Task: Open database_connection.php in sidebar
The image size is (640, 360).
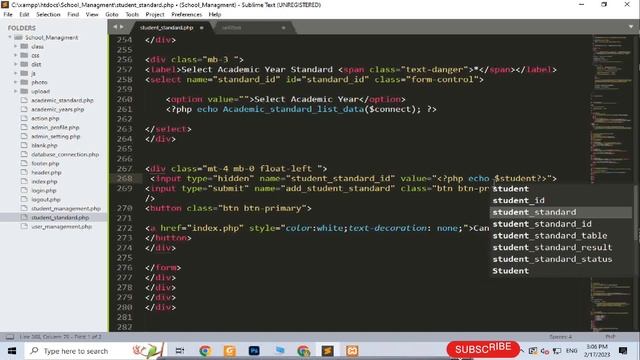Action: click(x=65, y=154)
